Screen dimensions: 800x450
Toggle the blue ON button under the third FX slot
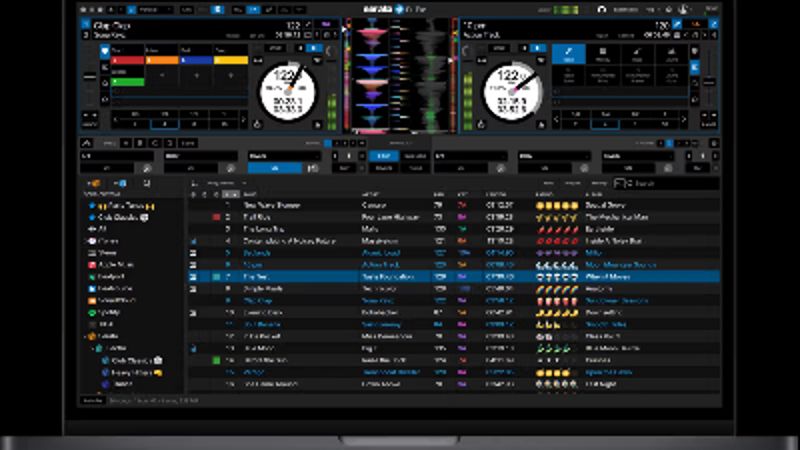click(275, 168)
